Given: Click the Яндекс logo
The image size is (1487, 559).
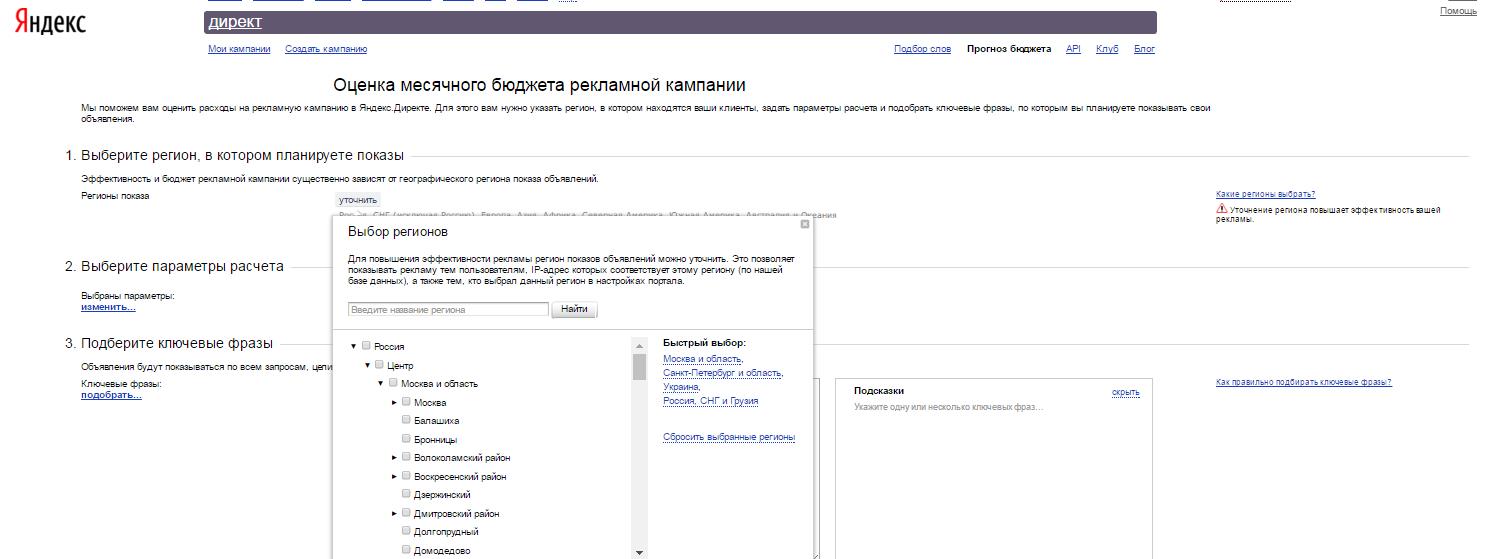Looking at the screenshot, I should coord(50,24).
